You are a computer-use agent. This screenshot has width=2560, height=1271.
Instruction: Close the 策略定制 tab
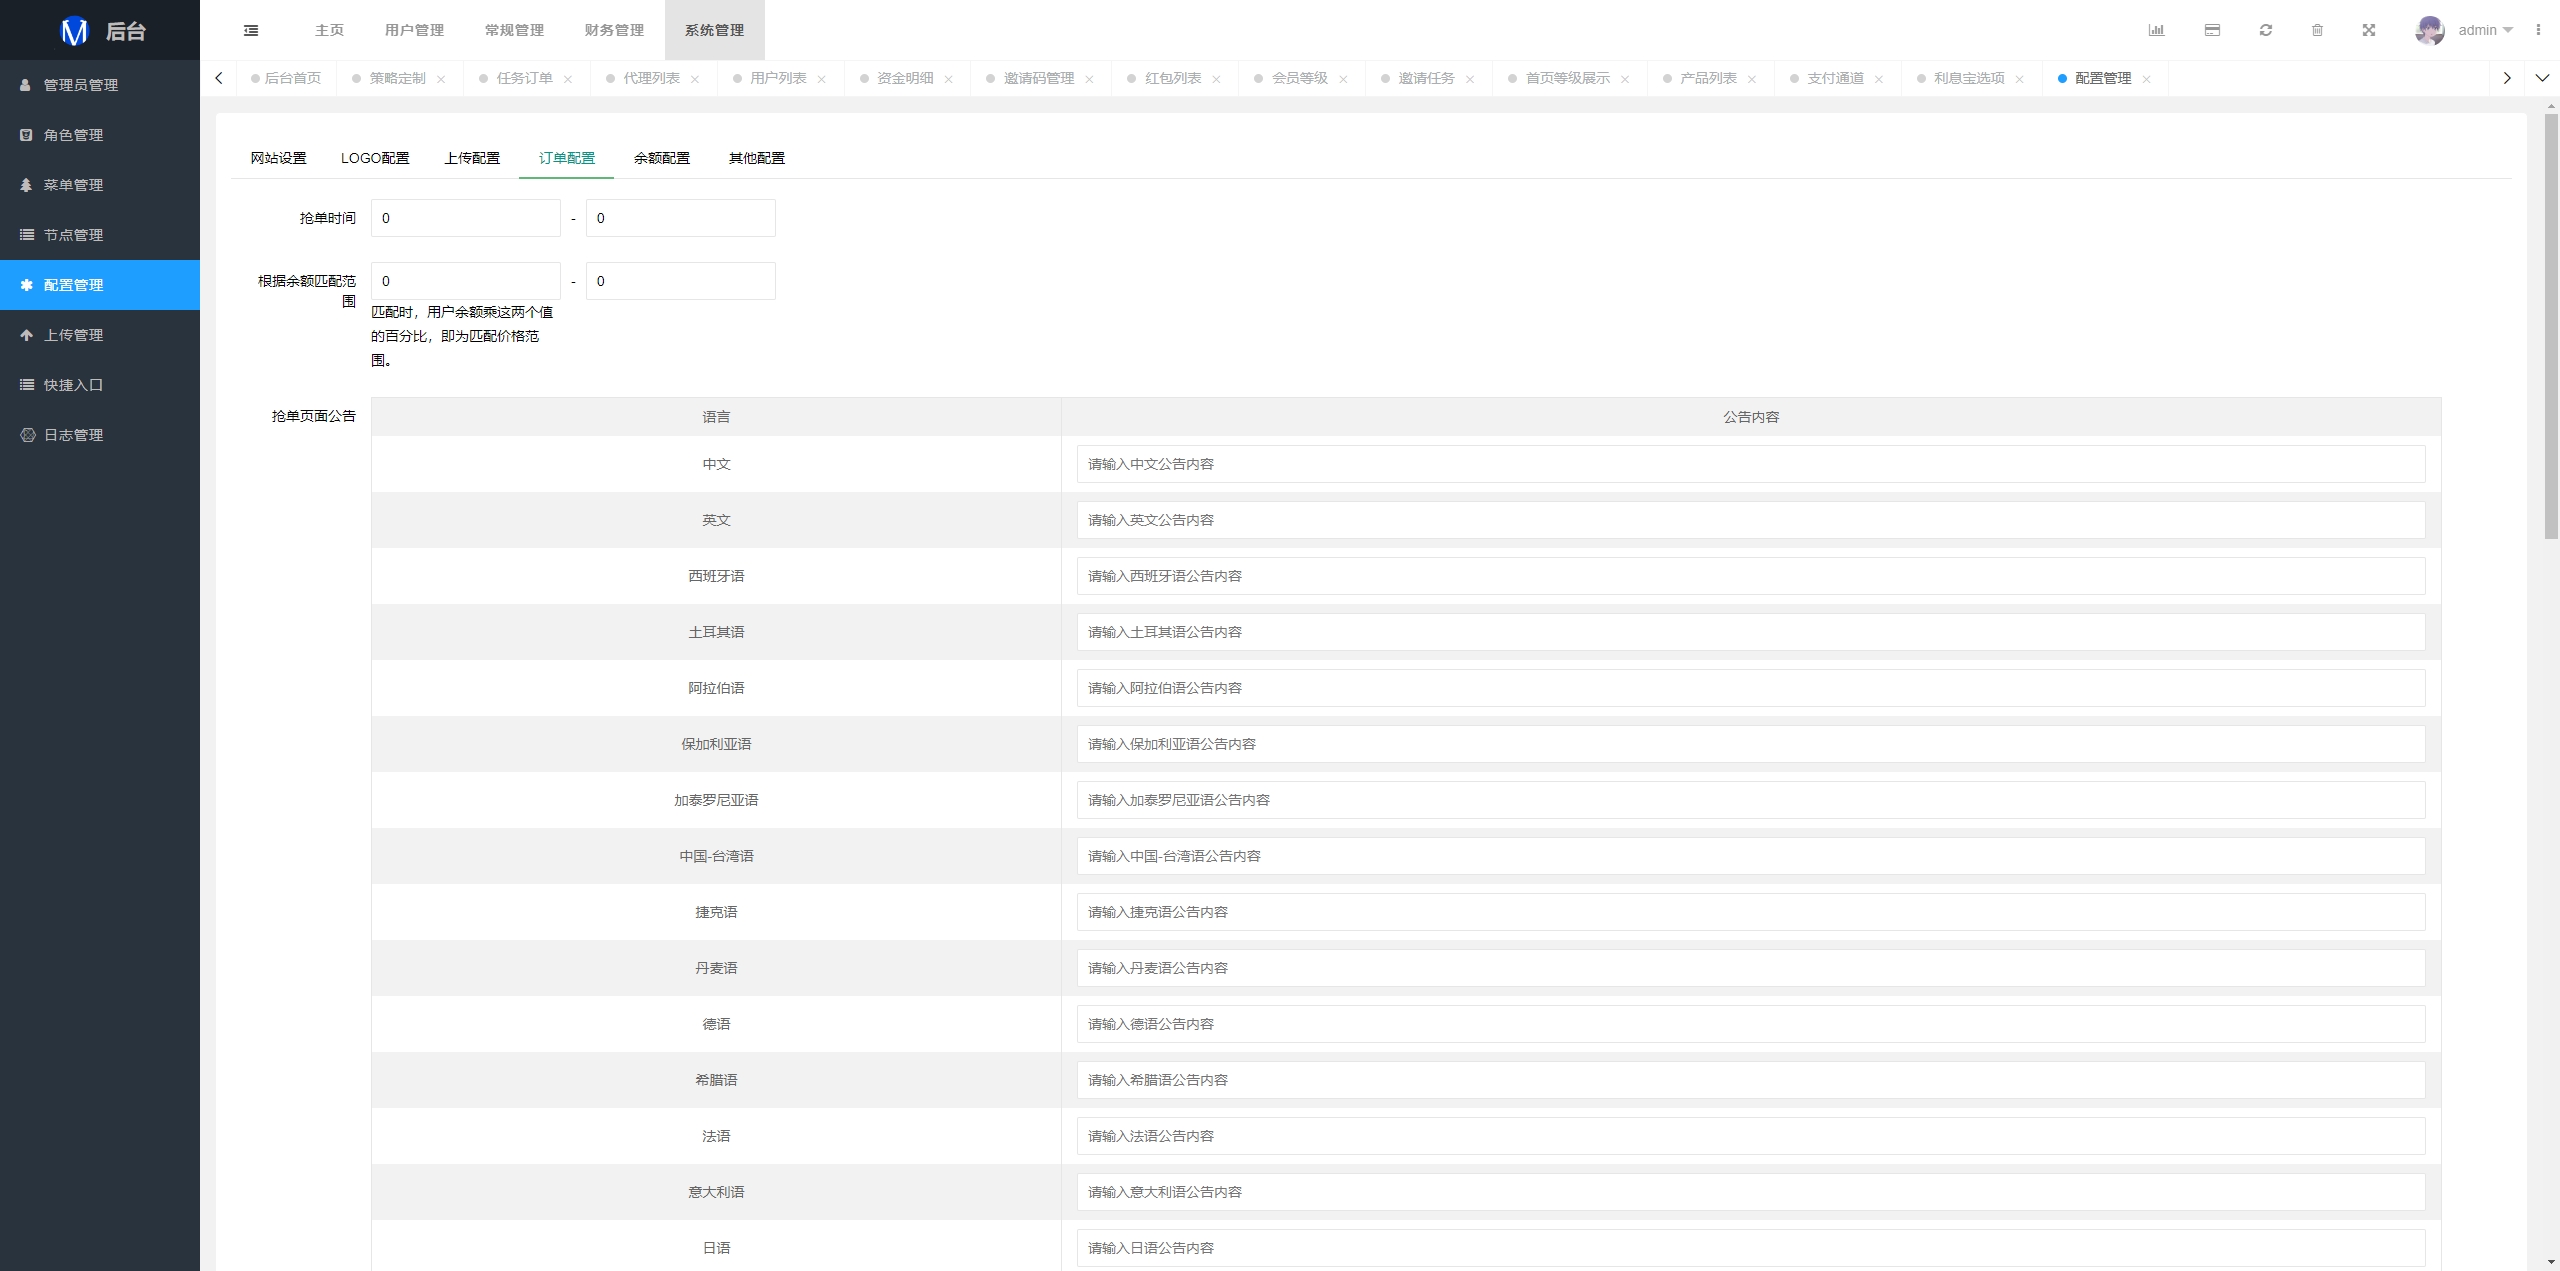pyautogui.click(x=441, y=79)
